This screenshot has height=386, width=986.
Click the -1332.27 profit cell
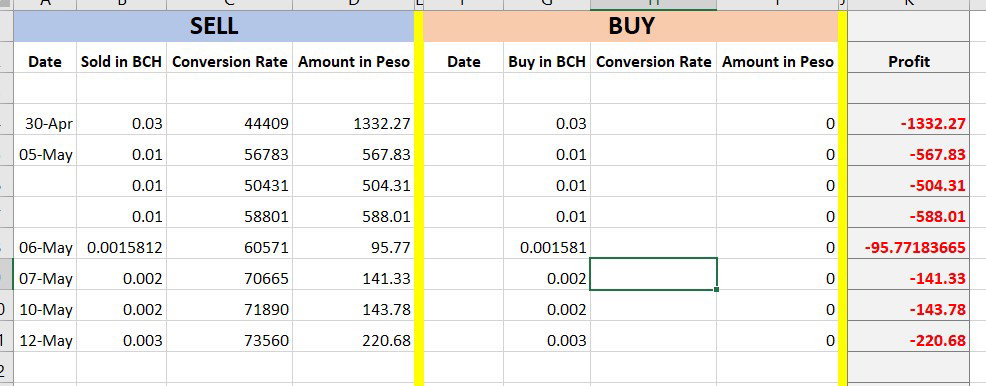(x=909, y=123)
